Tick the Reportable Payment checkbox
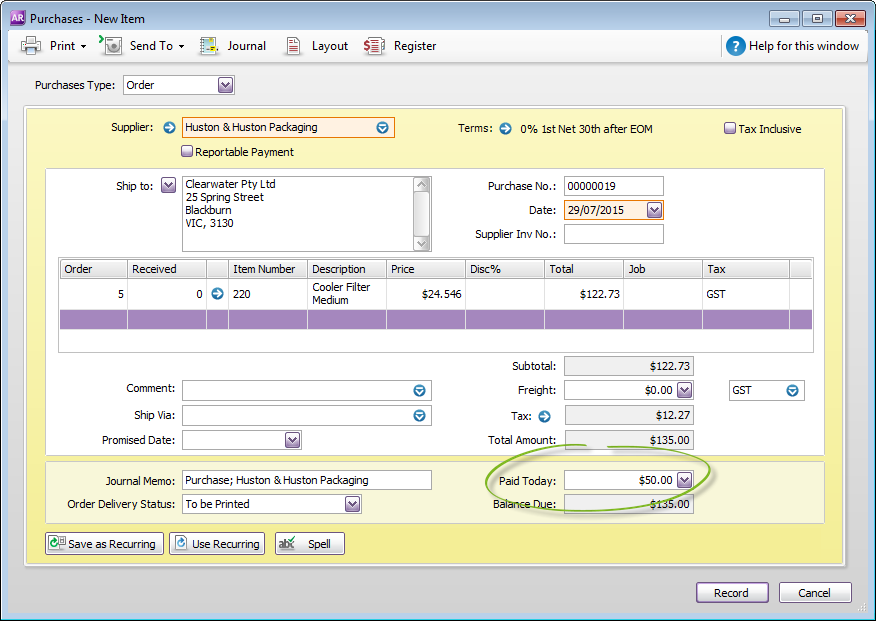The height and width of the screenshot is (621, 876). tap(187, 152)
